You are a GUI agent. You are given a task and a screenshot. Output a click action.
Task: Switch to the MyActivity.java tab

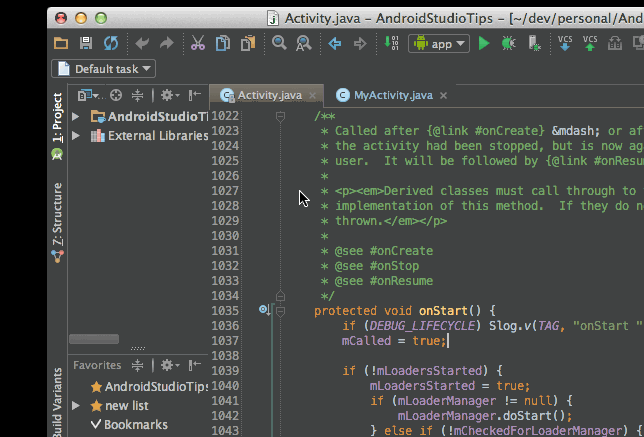(x=394, y=95)
